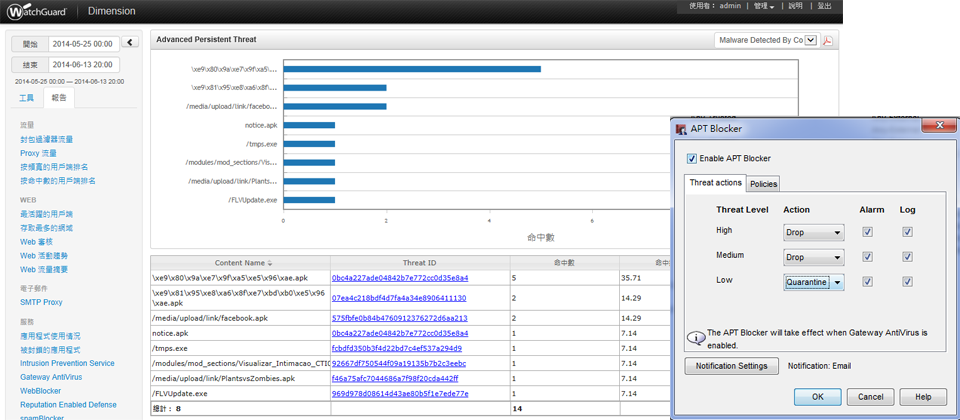Screen dimensions: 960x420
Task: Open the Low threat level Quarantine dropdown
Action: click(x=814, y=282)
